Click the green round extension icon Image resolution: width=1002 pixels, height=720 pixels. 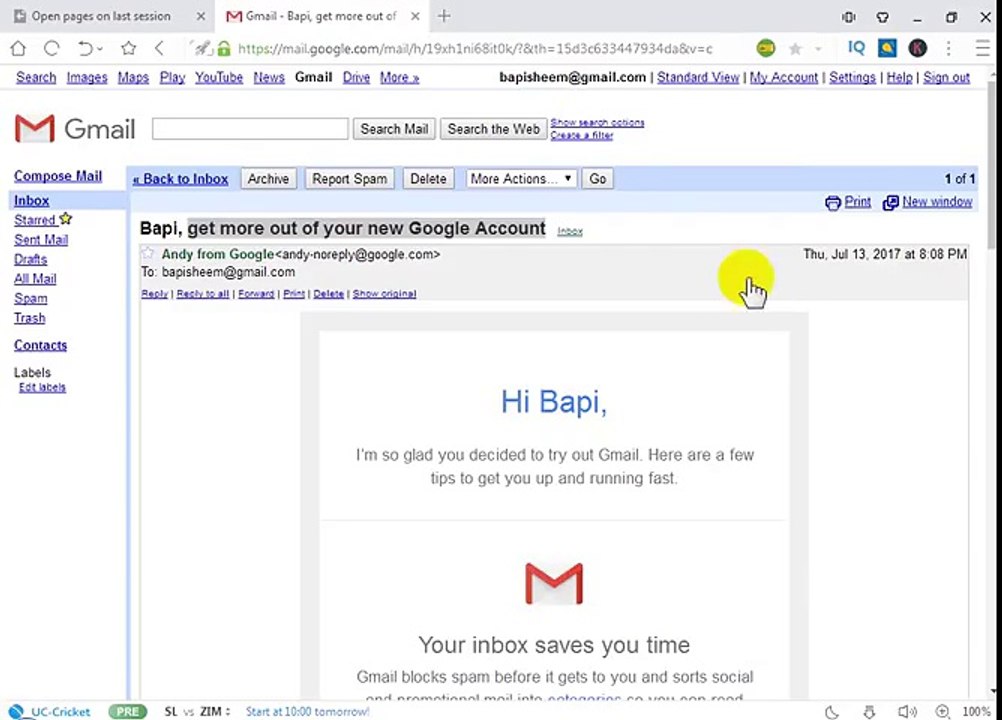point(766,48)
